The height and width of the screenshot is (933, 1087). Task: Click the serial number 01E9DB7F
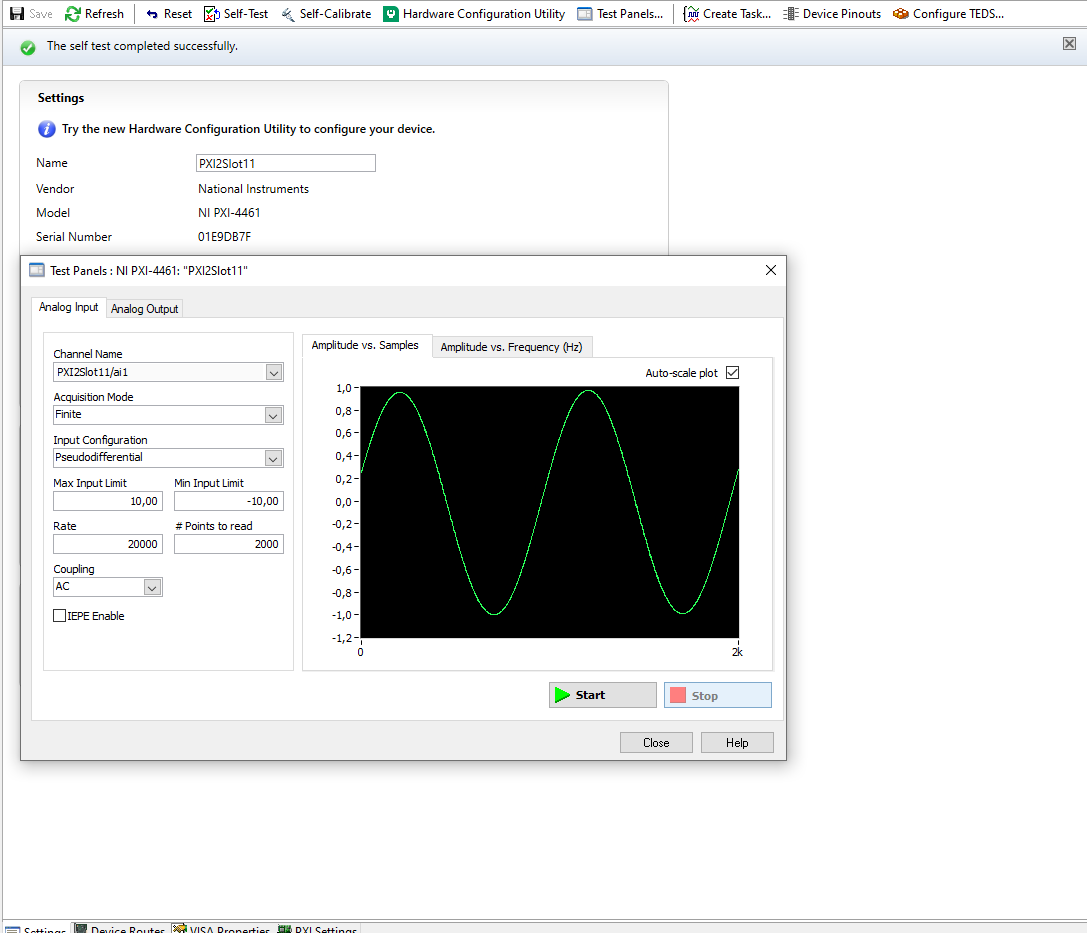tap(225, 237)
